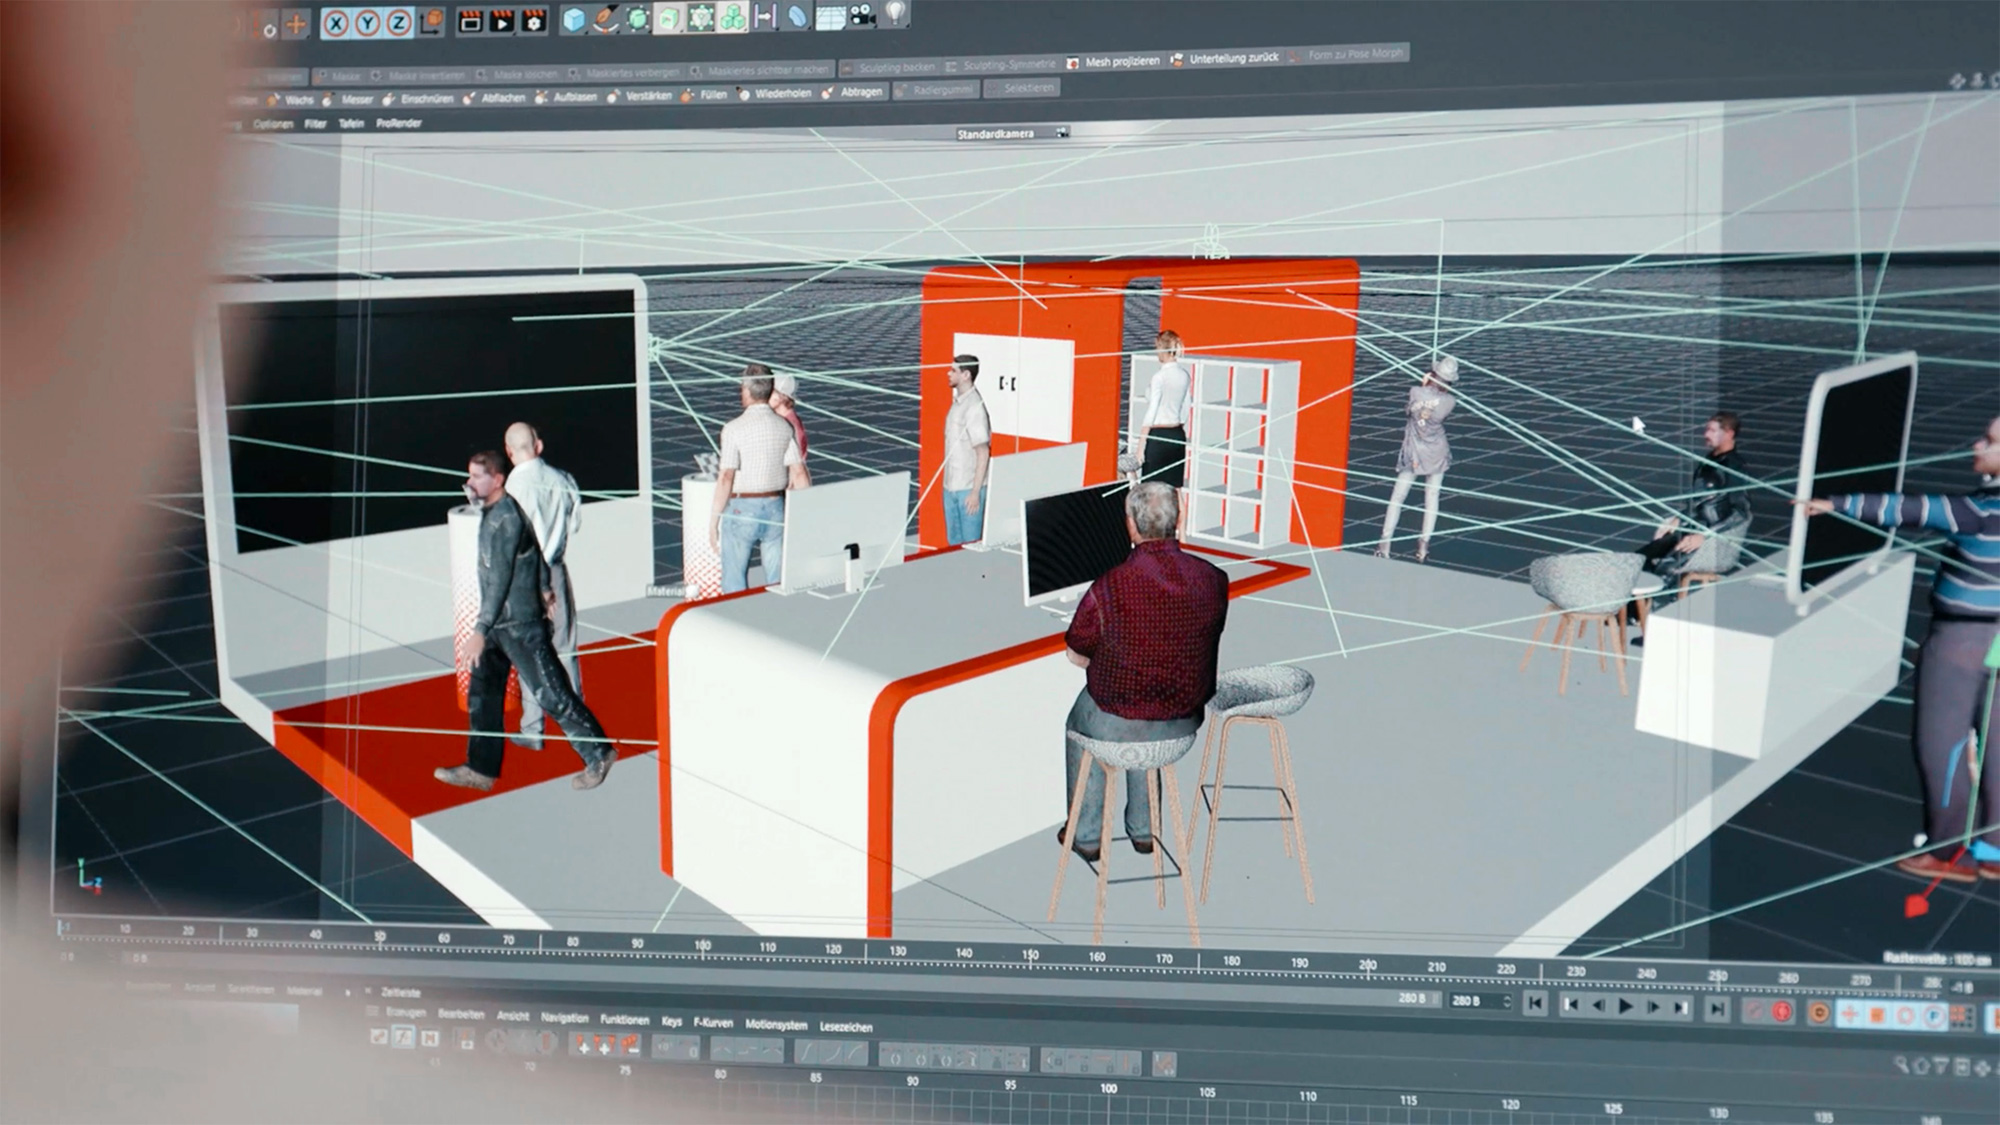Open the timeline F-Kurven menu
This screenshot has width=2000, height=1125.
click(x=714, y=1022)
